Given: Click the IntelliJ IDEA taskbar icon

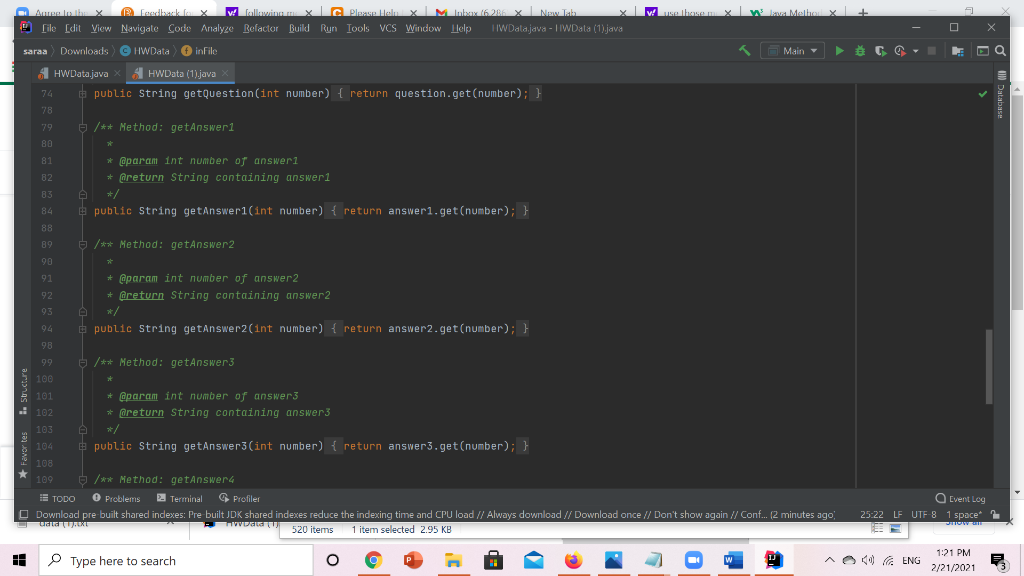Looking at the screenshot, I should click(774, 560).
